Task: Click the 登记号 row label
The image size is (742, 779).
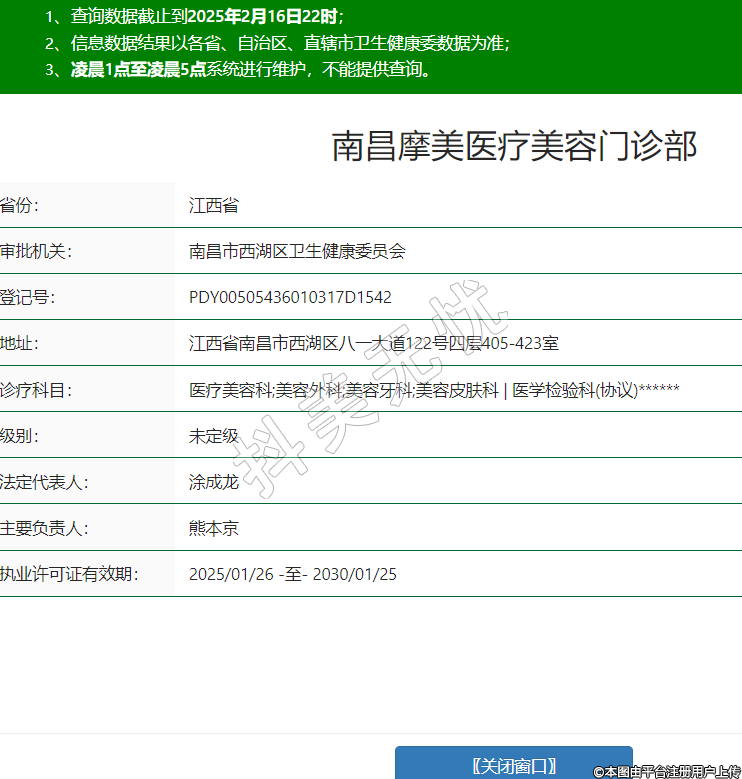Action: point(28,297)
